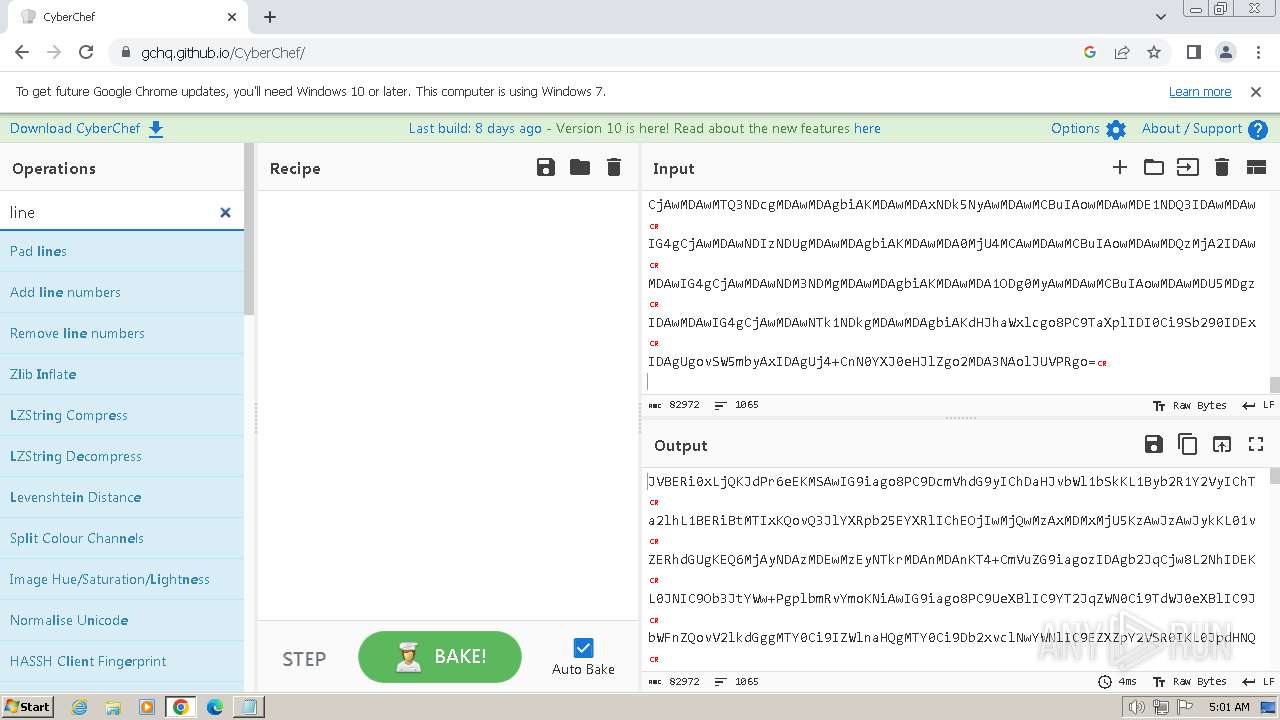Select the HASSH Client Fingerprint operation

click(122, 661)
